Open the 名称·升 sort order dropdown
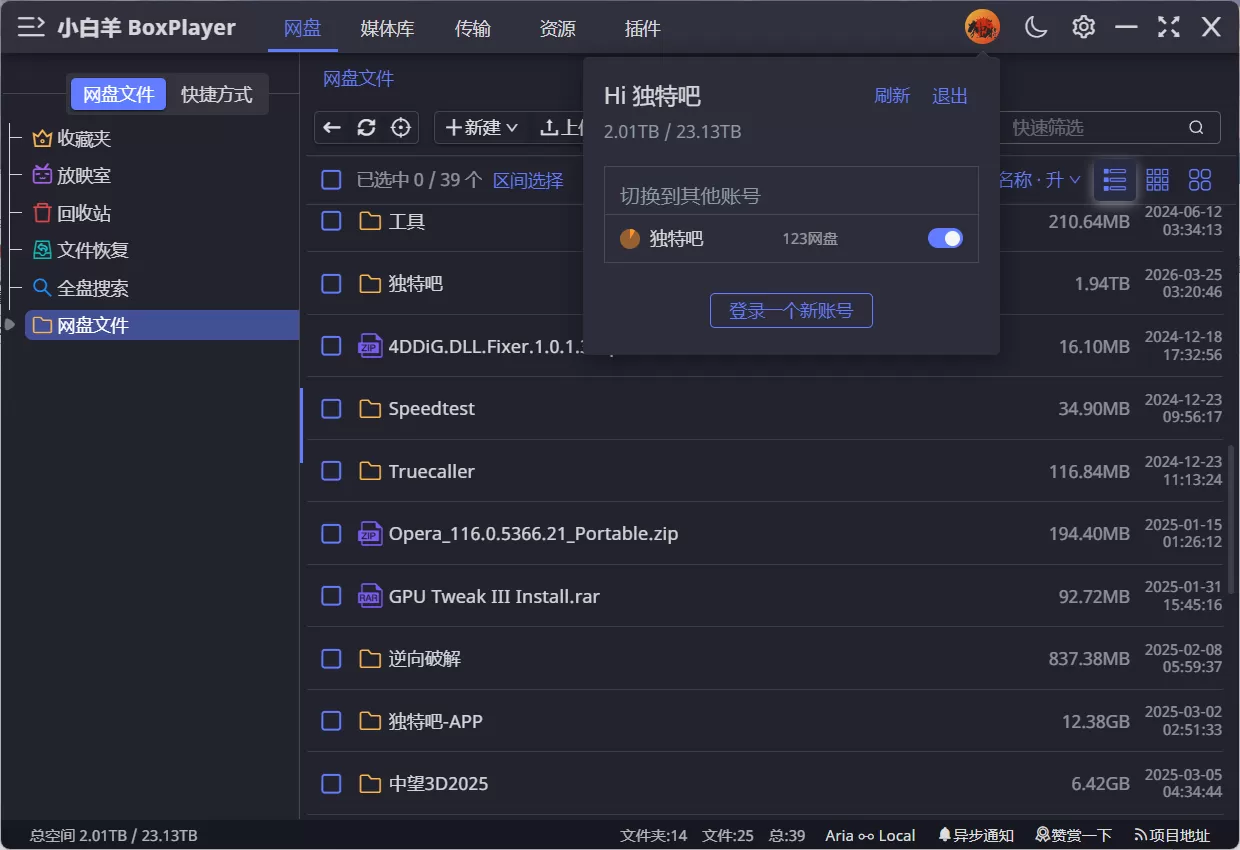This screenshot has width=1240, height=850. click(x=1040, y=179)
